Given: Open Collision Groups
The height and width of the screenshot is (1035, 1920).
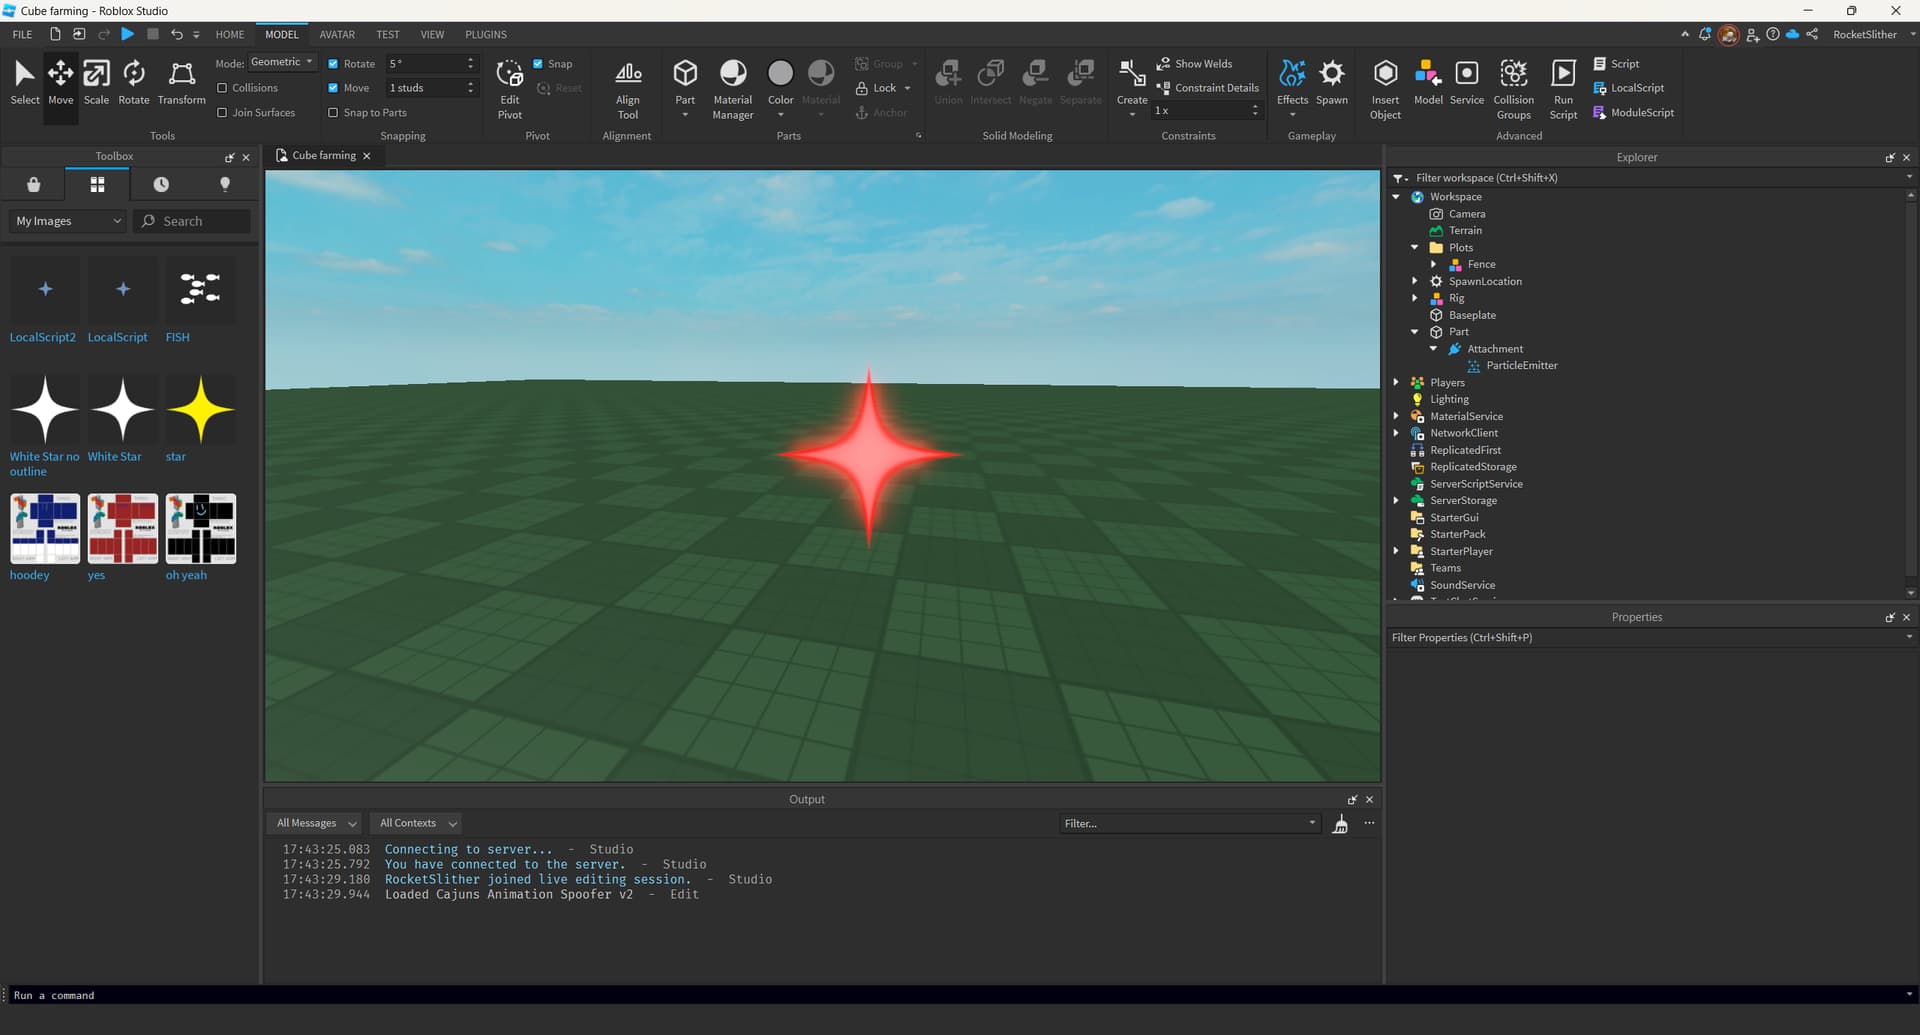Looking at the screenshot, I should [1513, 85].
